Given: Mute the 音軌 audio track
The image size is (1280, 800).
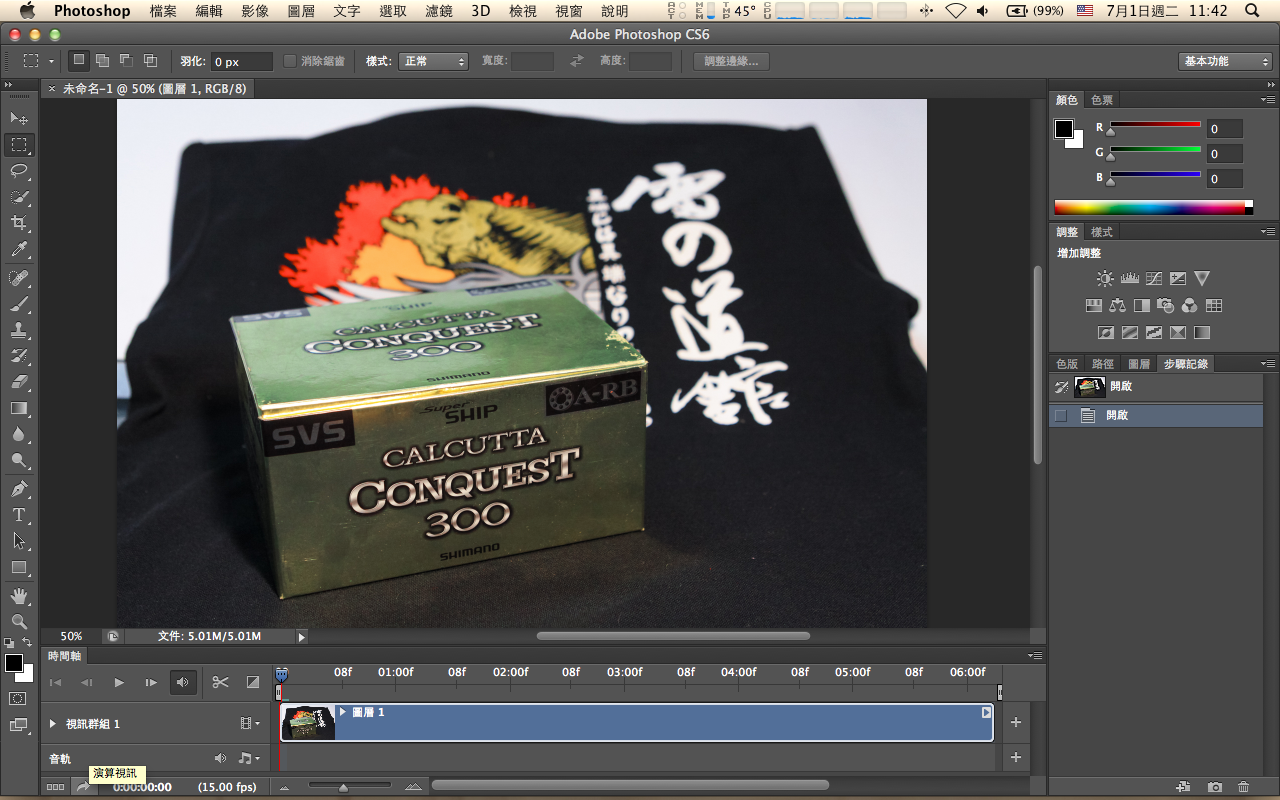Looking at the screenshot, I should pos(220,759).
